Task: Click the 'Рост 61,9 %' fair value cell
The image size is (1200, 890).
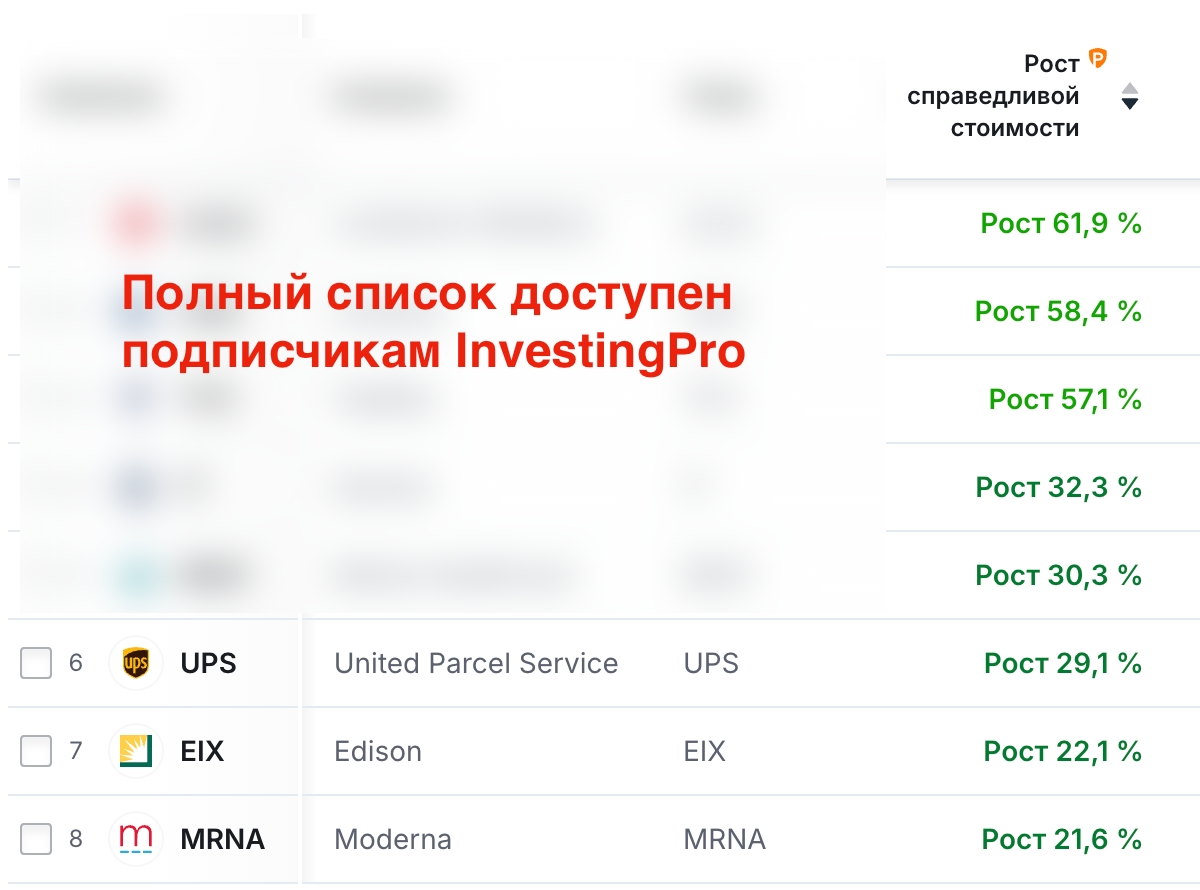Action: click(x=1061, y=223)
